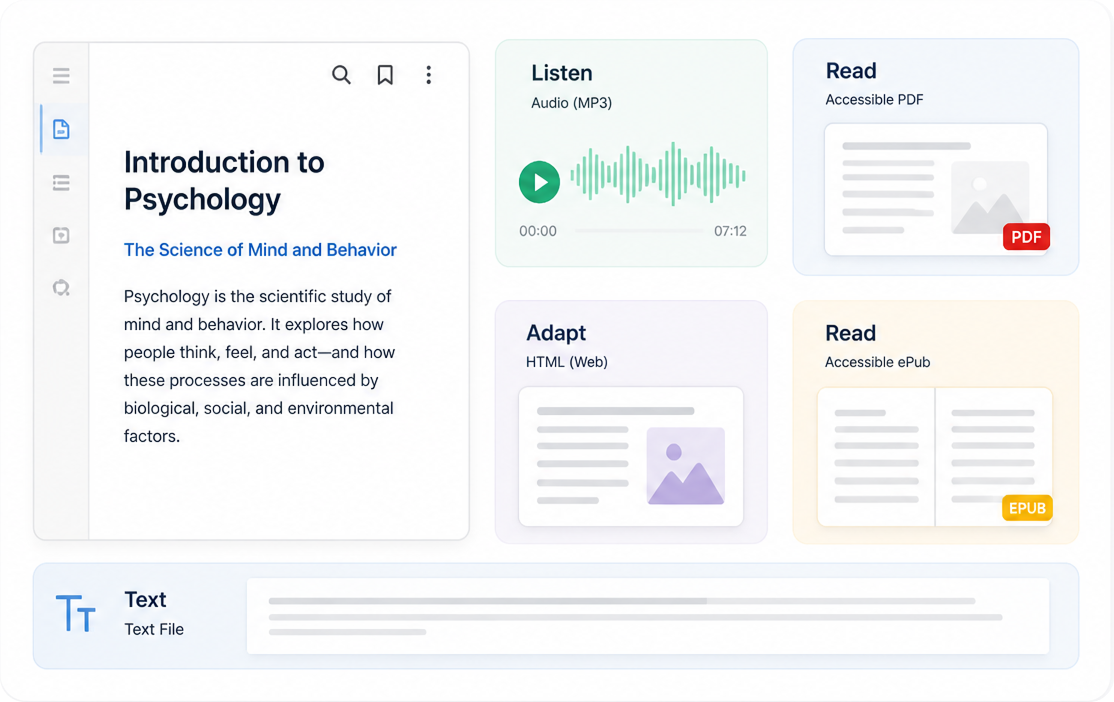Image resolution: width=1114 pixels, height=702 pixels.
Task: Click the 'Accessible PDF' label
Action: tap(875, 99)
